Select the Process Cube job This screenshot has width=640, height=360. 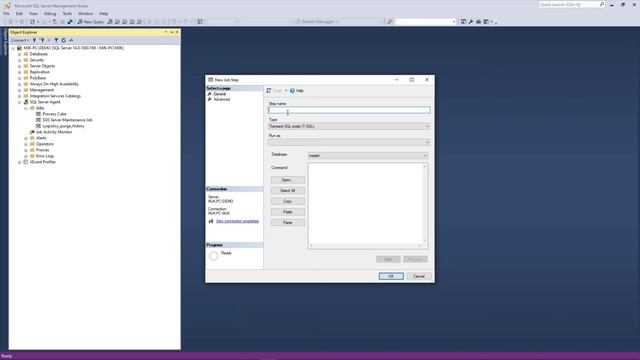click(x=54, y=114)
